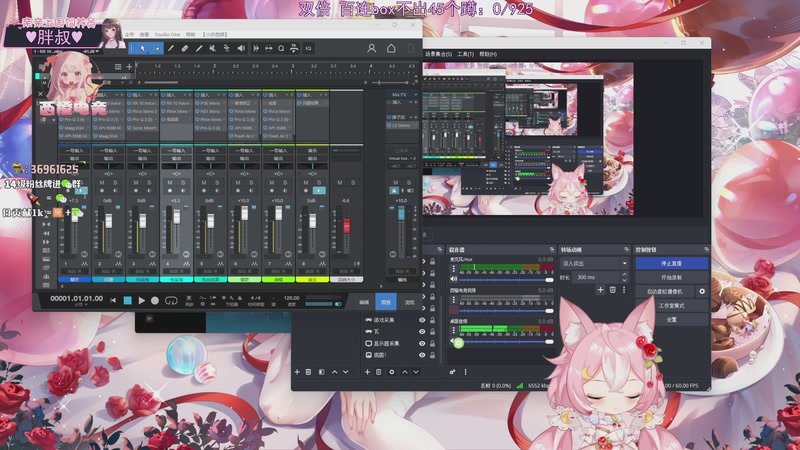Viewport: 800px width, 450px height.
Task: Open the Scene Collection(S) menu in OBS
Action: pos(438,54)
